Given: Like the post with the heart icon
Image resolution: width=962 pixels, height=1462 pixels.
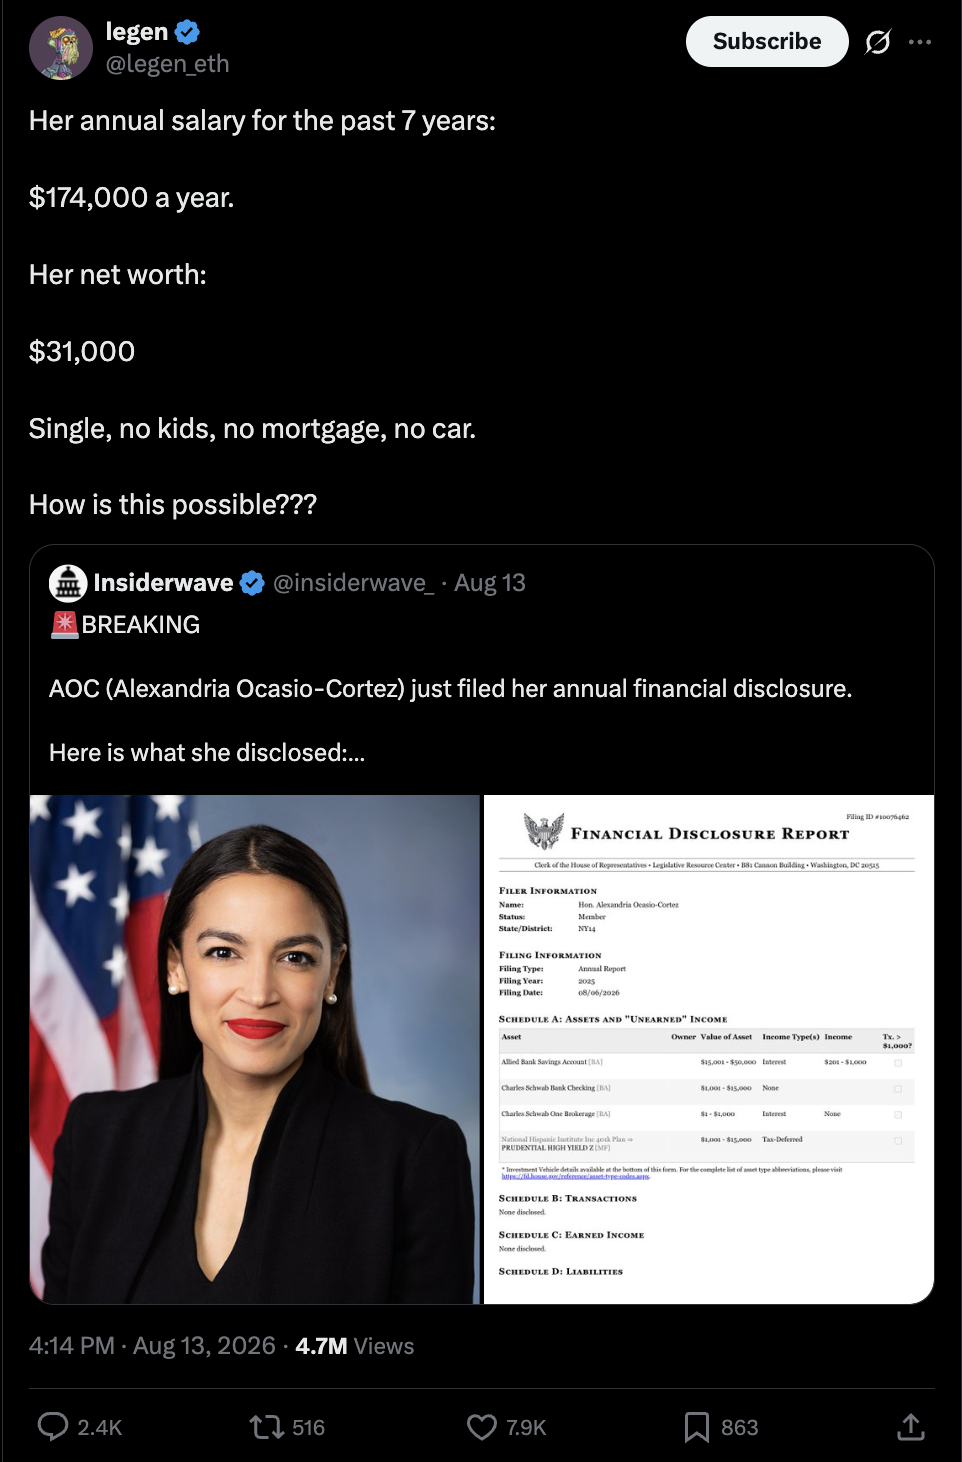Looking at the screenshot, I should [482, 1426].
